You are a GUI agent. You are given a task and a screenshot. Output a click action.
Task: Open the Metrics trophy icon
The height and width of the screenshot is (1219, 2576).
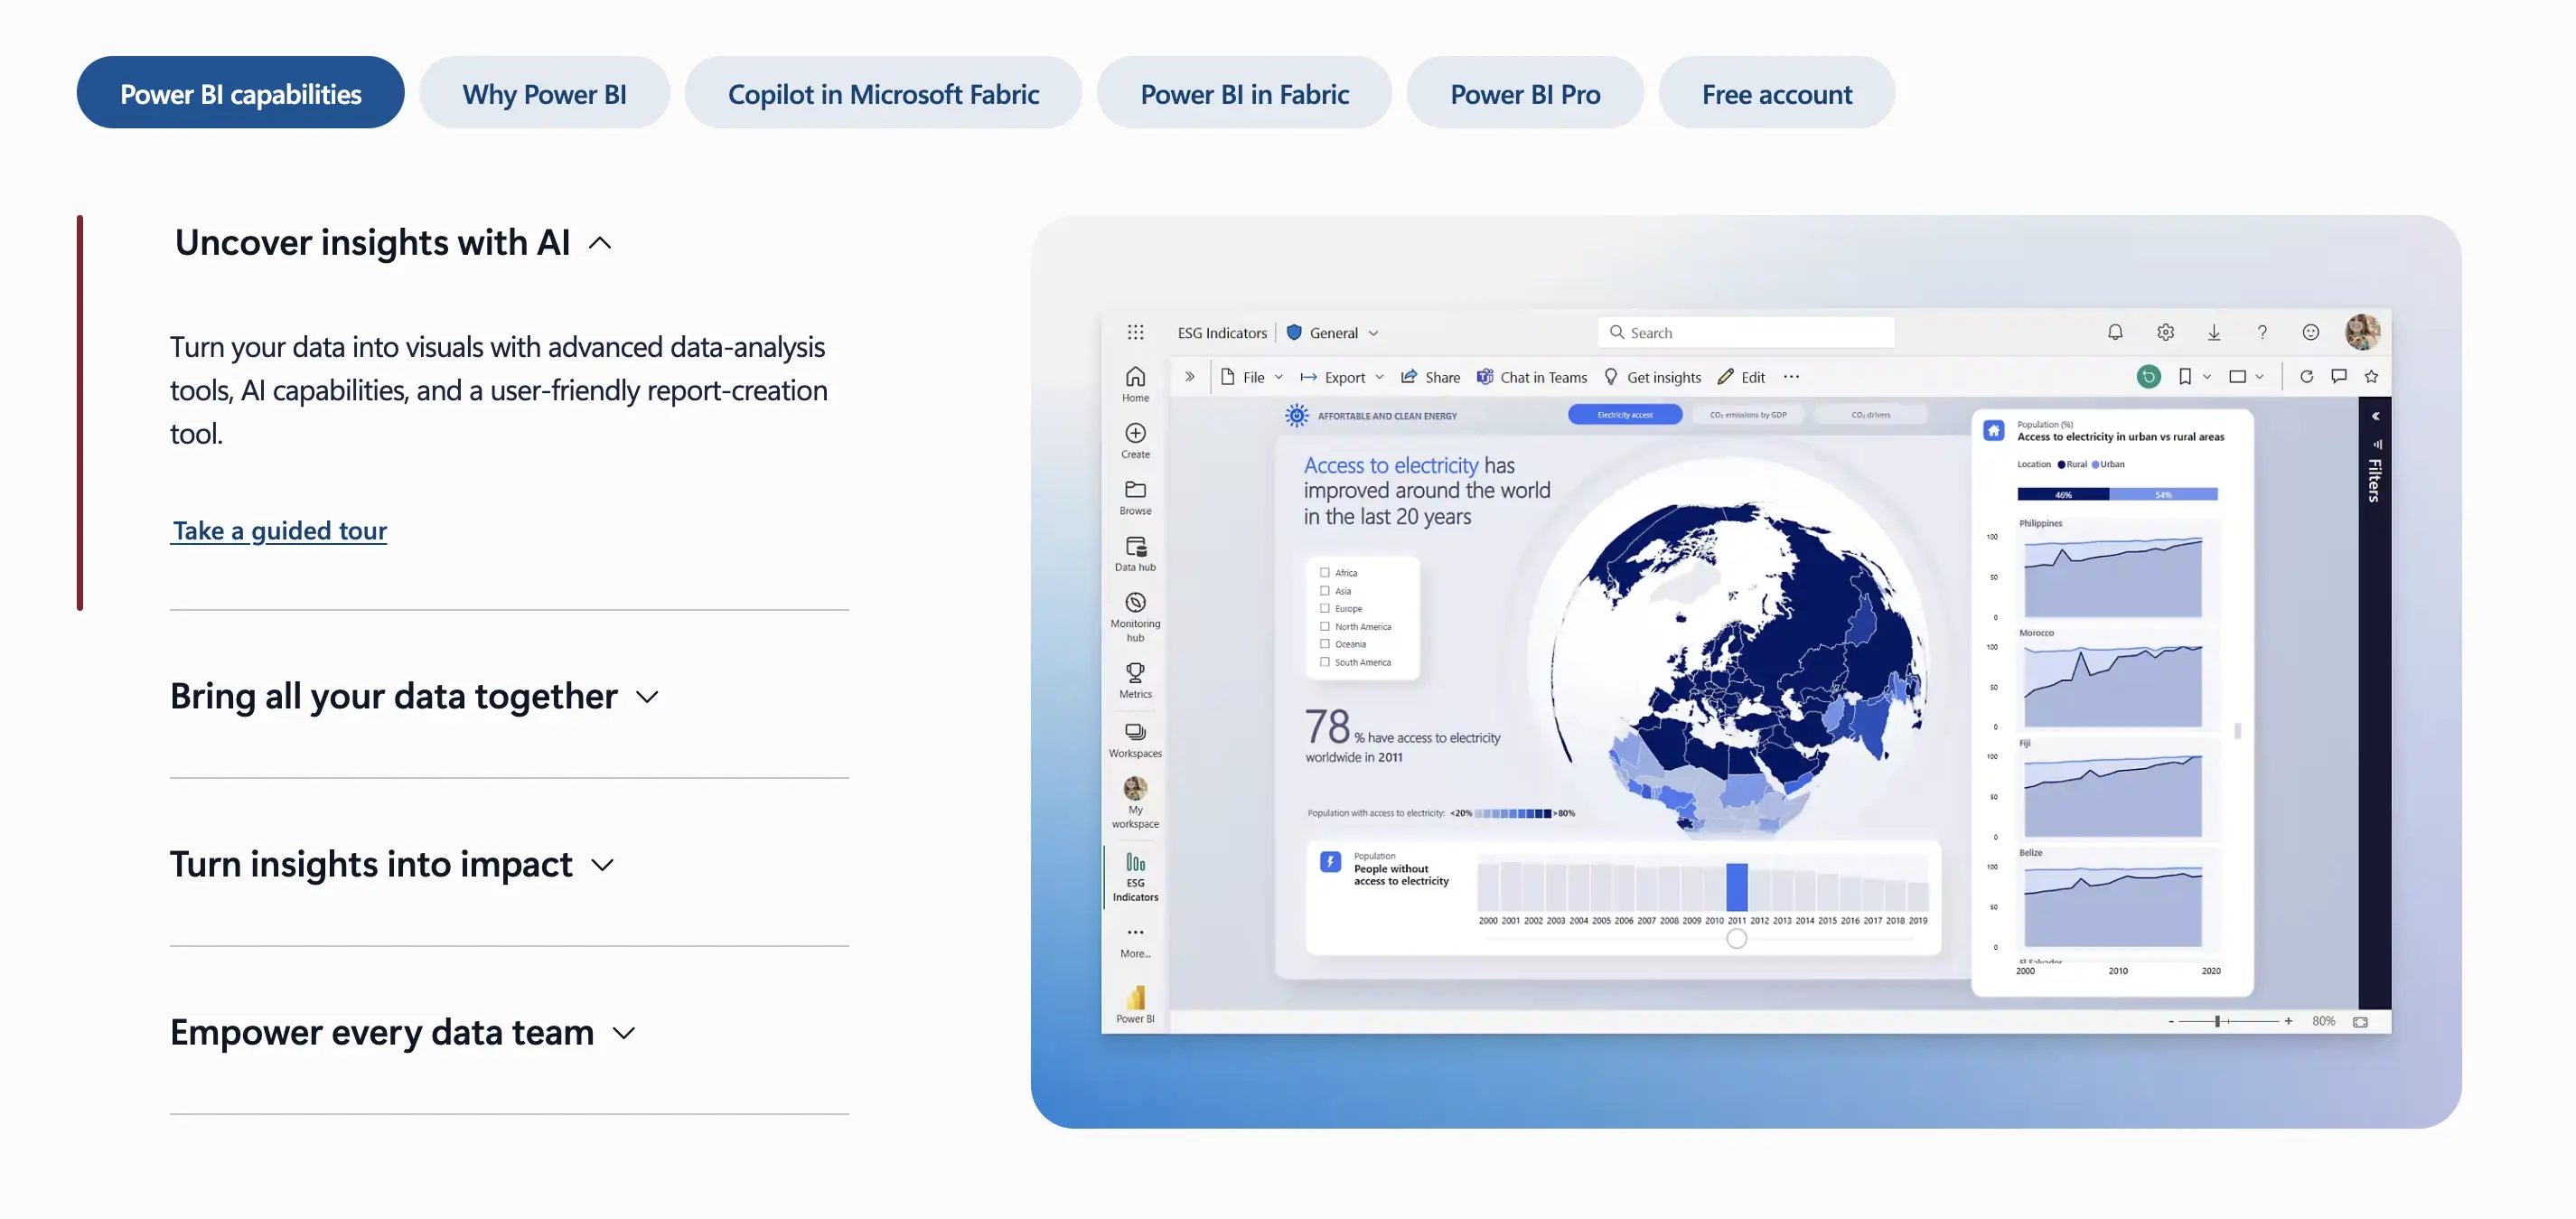(1135, 672)
